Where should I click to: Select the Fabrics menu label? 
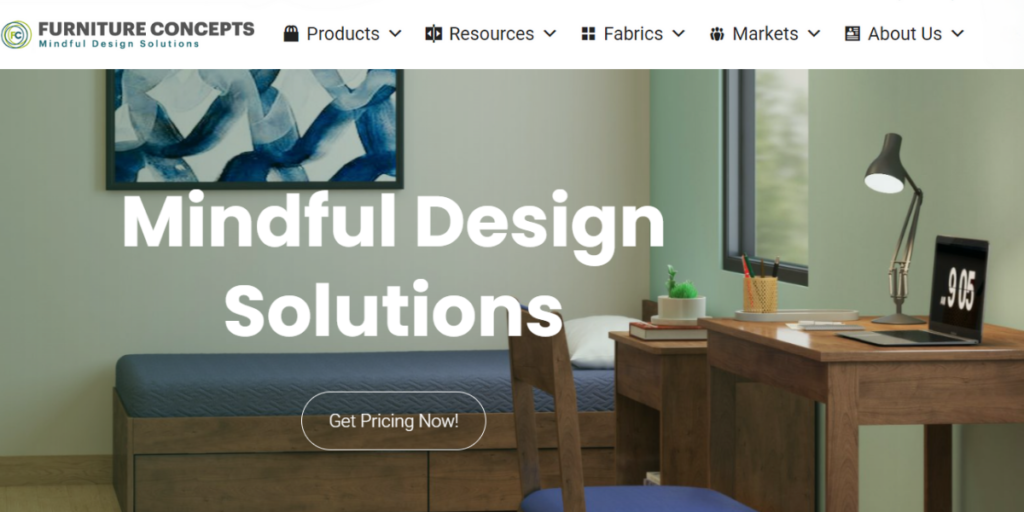[x=633, y=34]
